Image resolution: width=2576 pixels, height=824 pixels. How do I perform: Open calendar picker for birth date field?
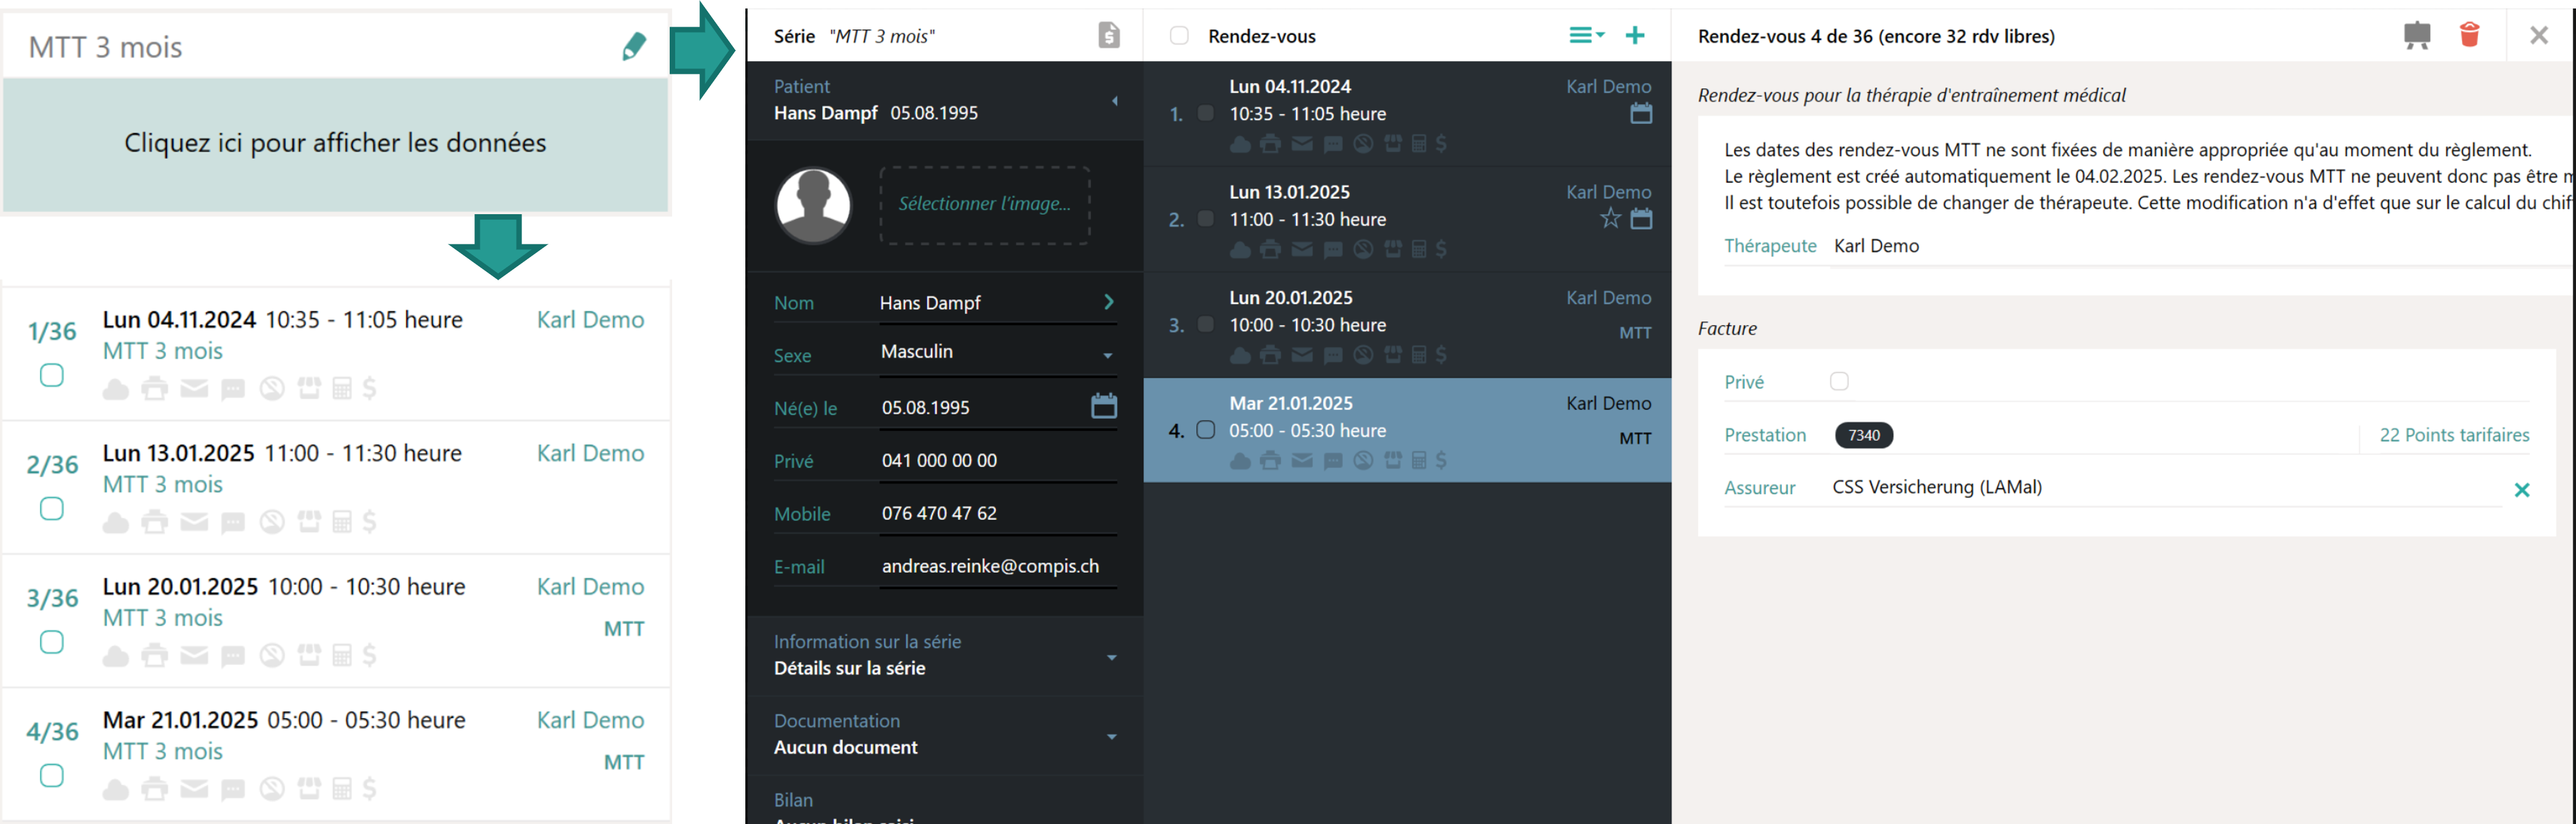click(x=1103, y=406)
